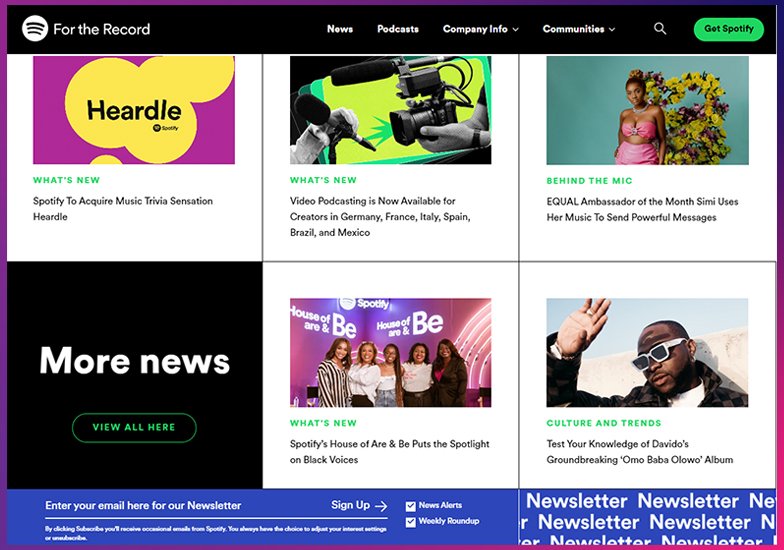Click the WHAT'S NEW label above House of Are & Be
This screenshot has height=550, width=784.
coord(324,423)
